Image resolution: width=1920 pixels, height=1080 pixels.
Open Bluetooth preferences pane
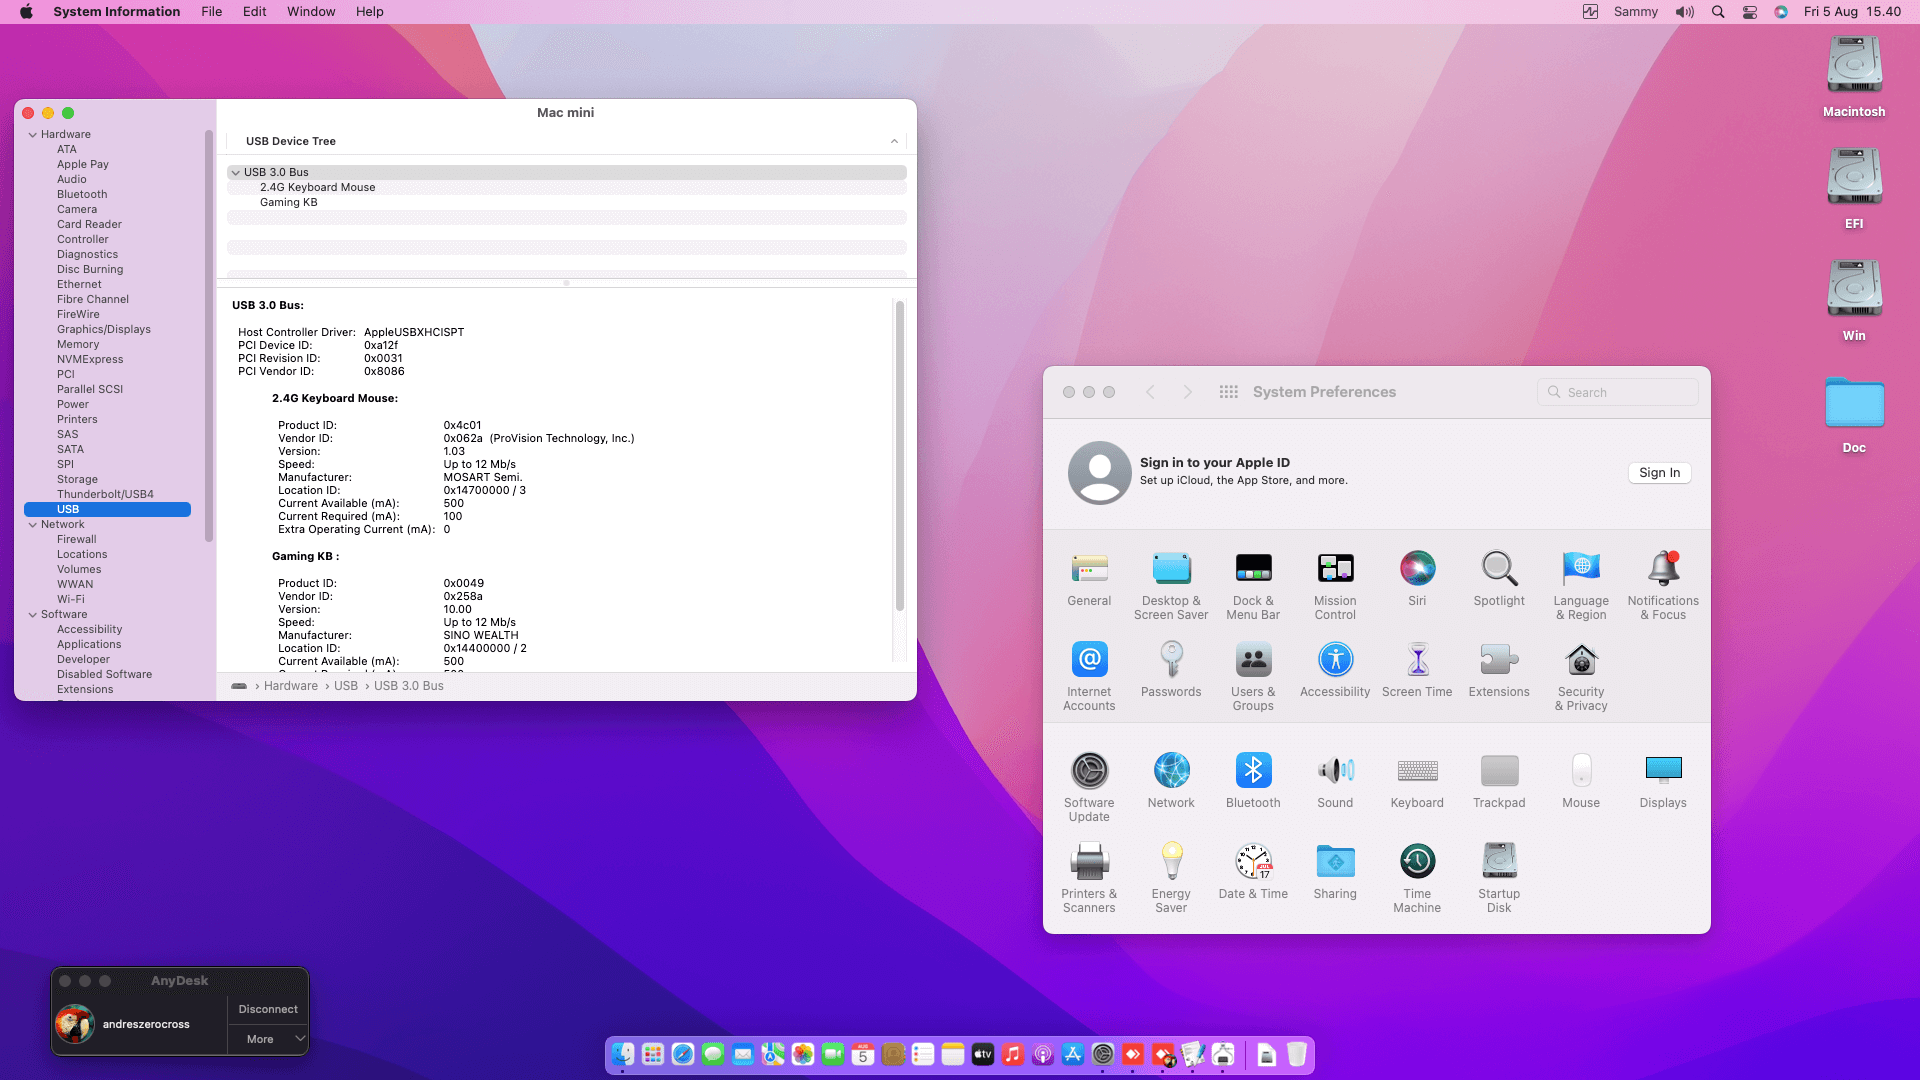click(x=1253, y=771)
